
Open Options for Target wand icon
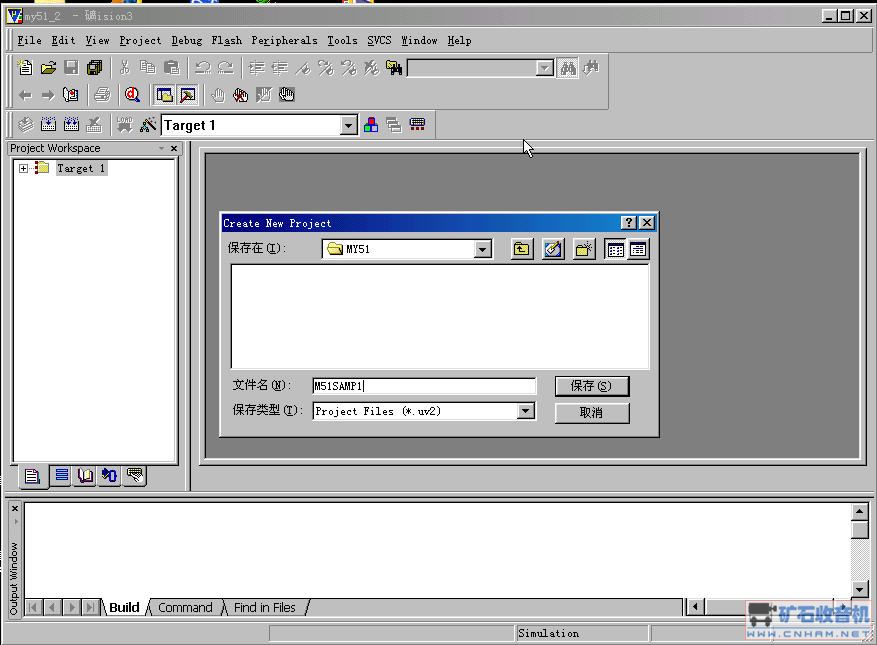pos(148,124)
